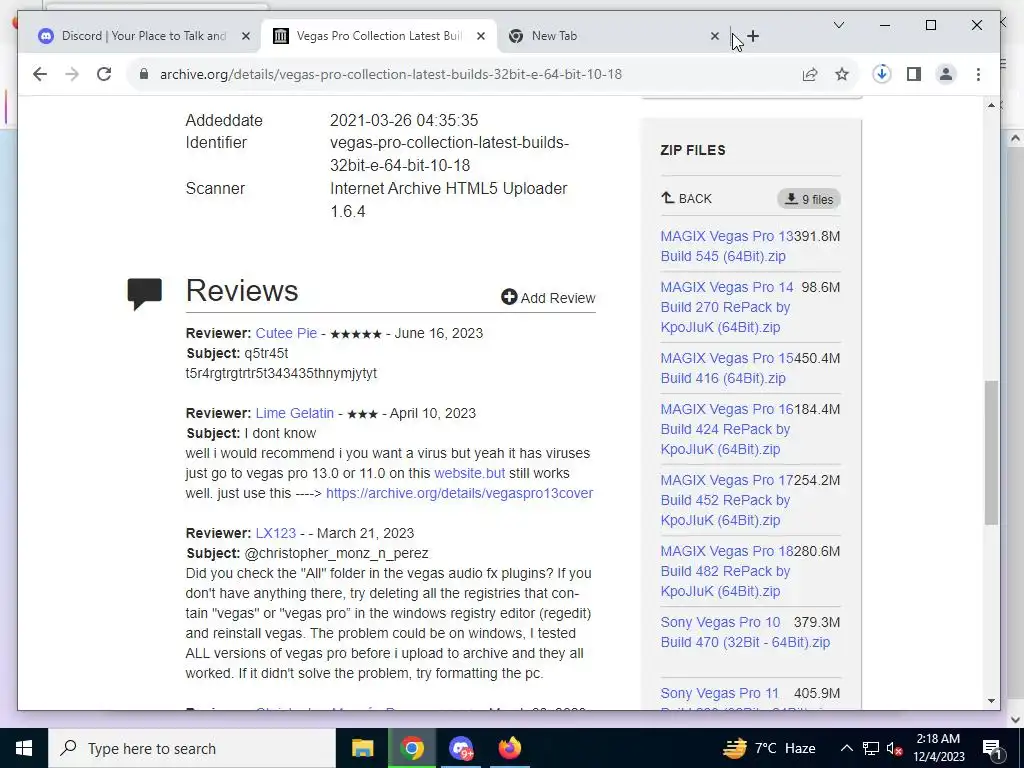Open the Chrome three-dot menu
Viewport: 1024px width, 768px height.
[978, 74]
